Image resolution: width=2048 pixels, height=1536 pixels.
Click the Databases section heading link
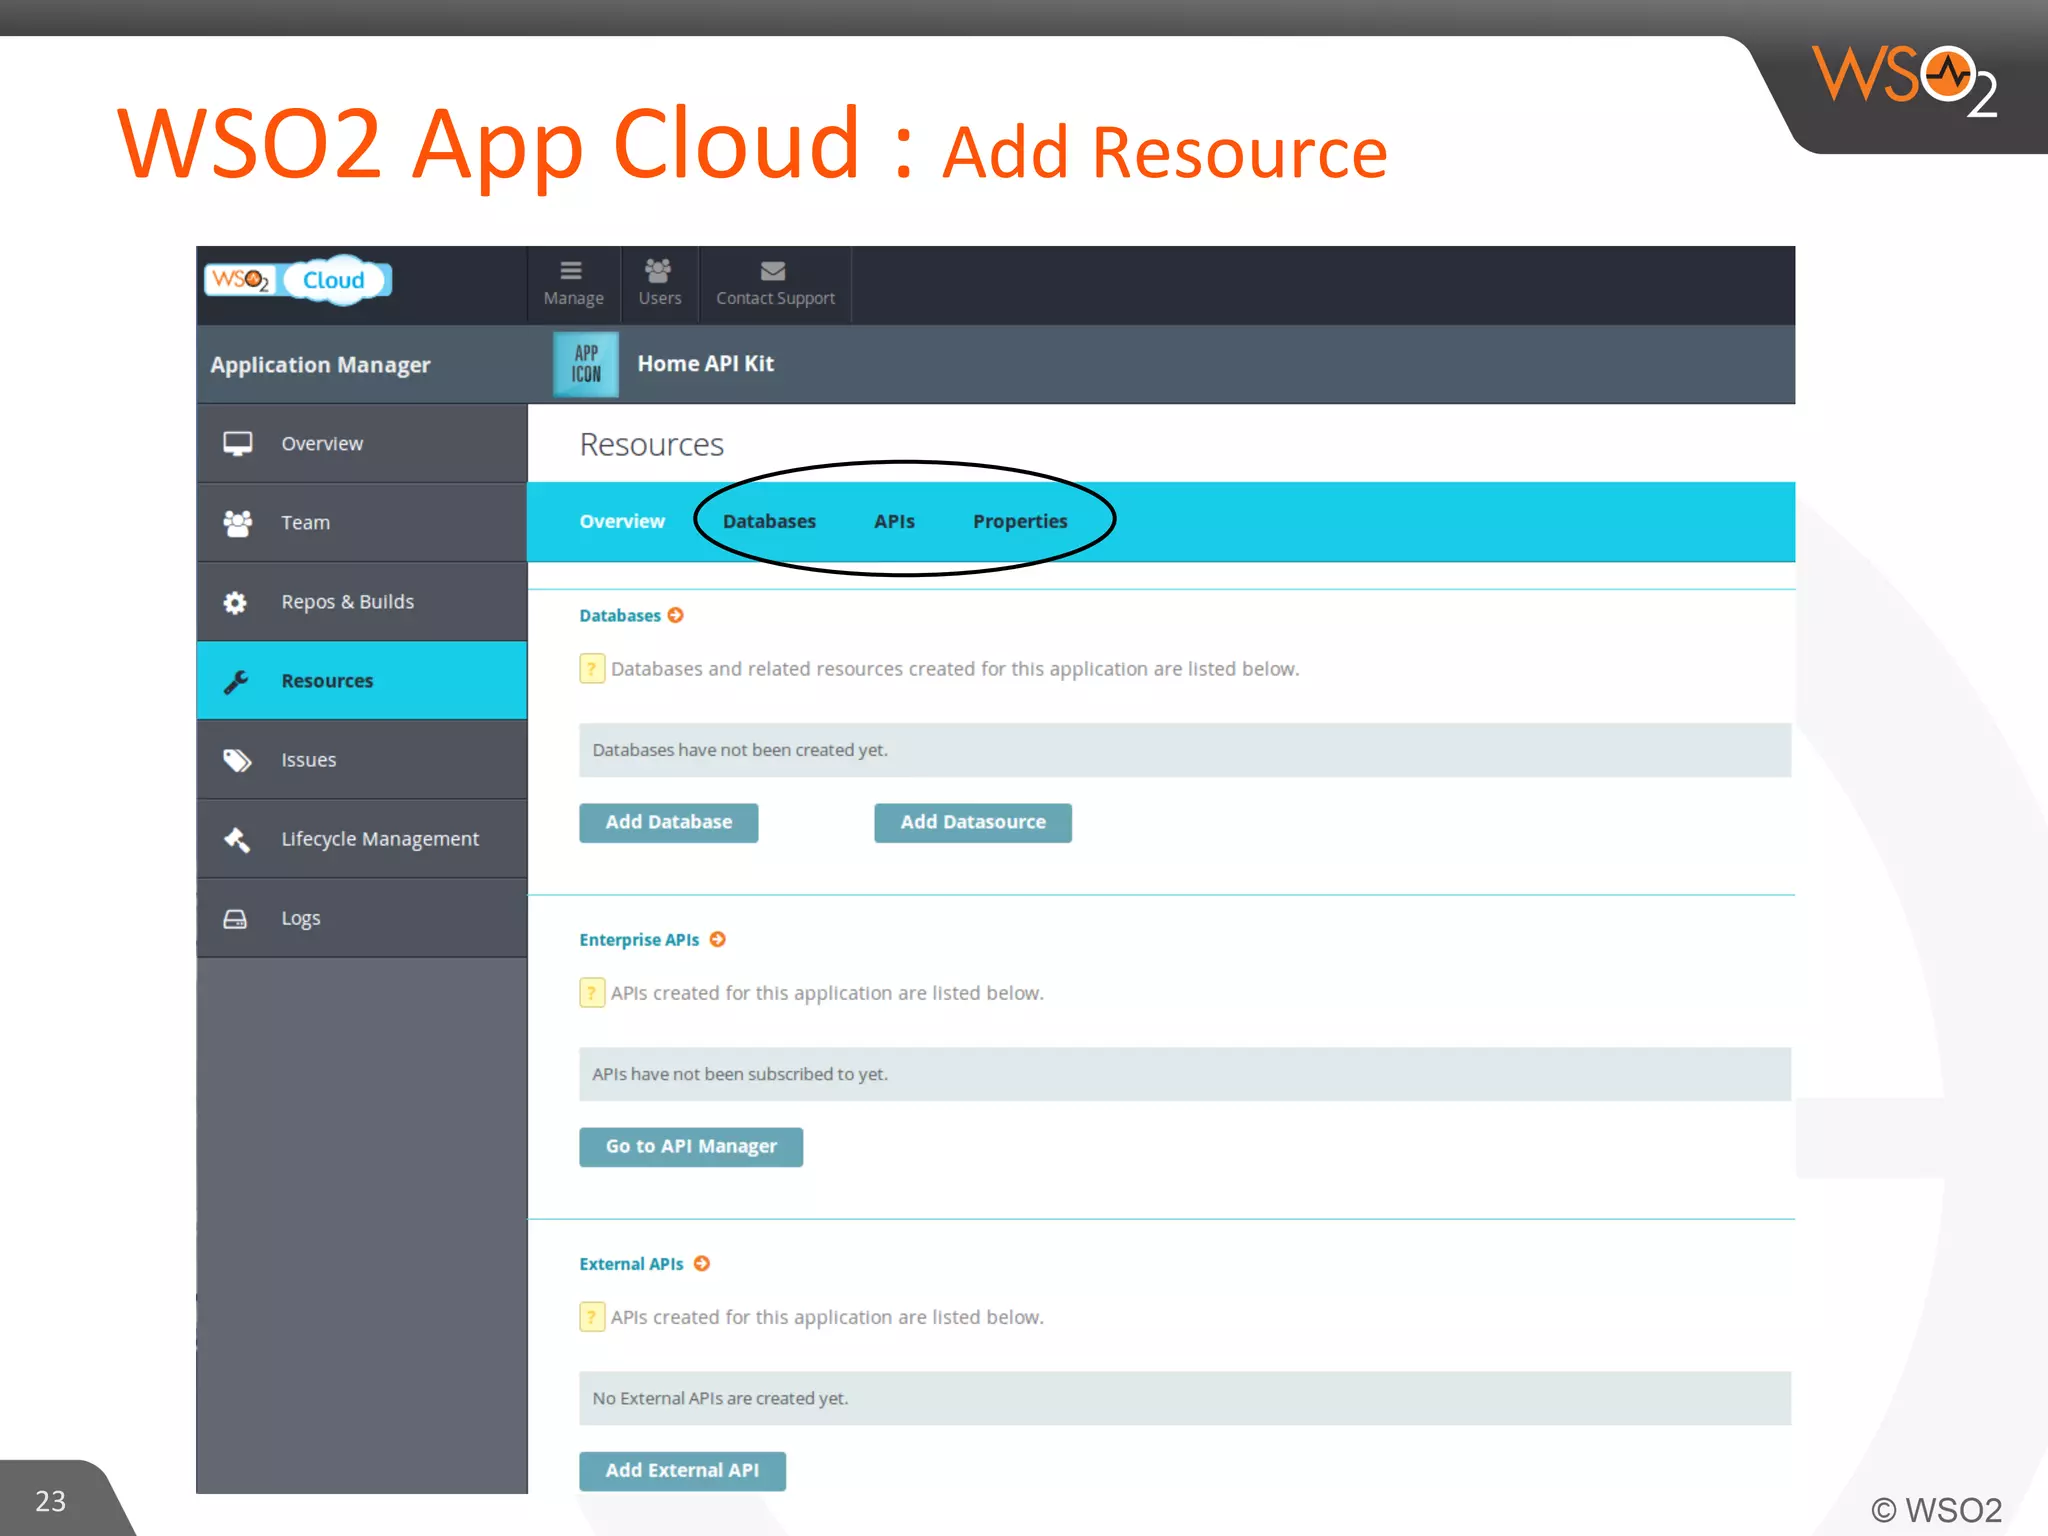(620, 615)
